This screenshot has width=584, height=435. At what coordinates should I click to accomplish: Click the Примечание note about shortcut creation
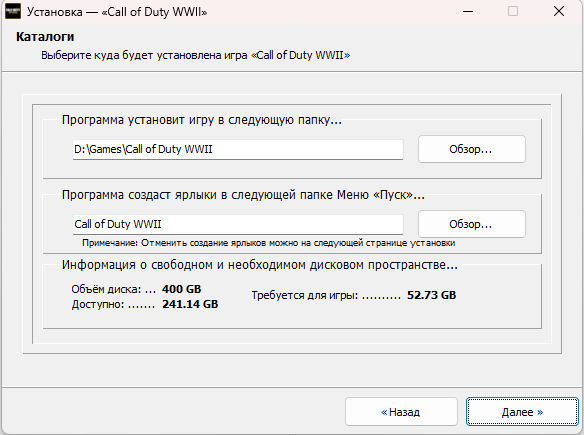(269, 243)
